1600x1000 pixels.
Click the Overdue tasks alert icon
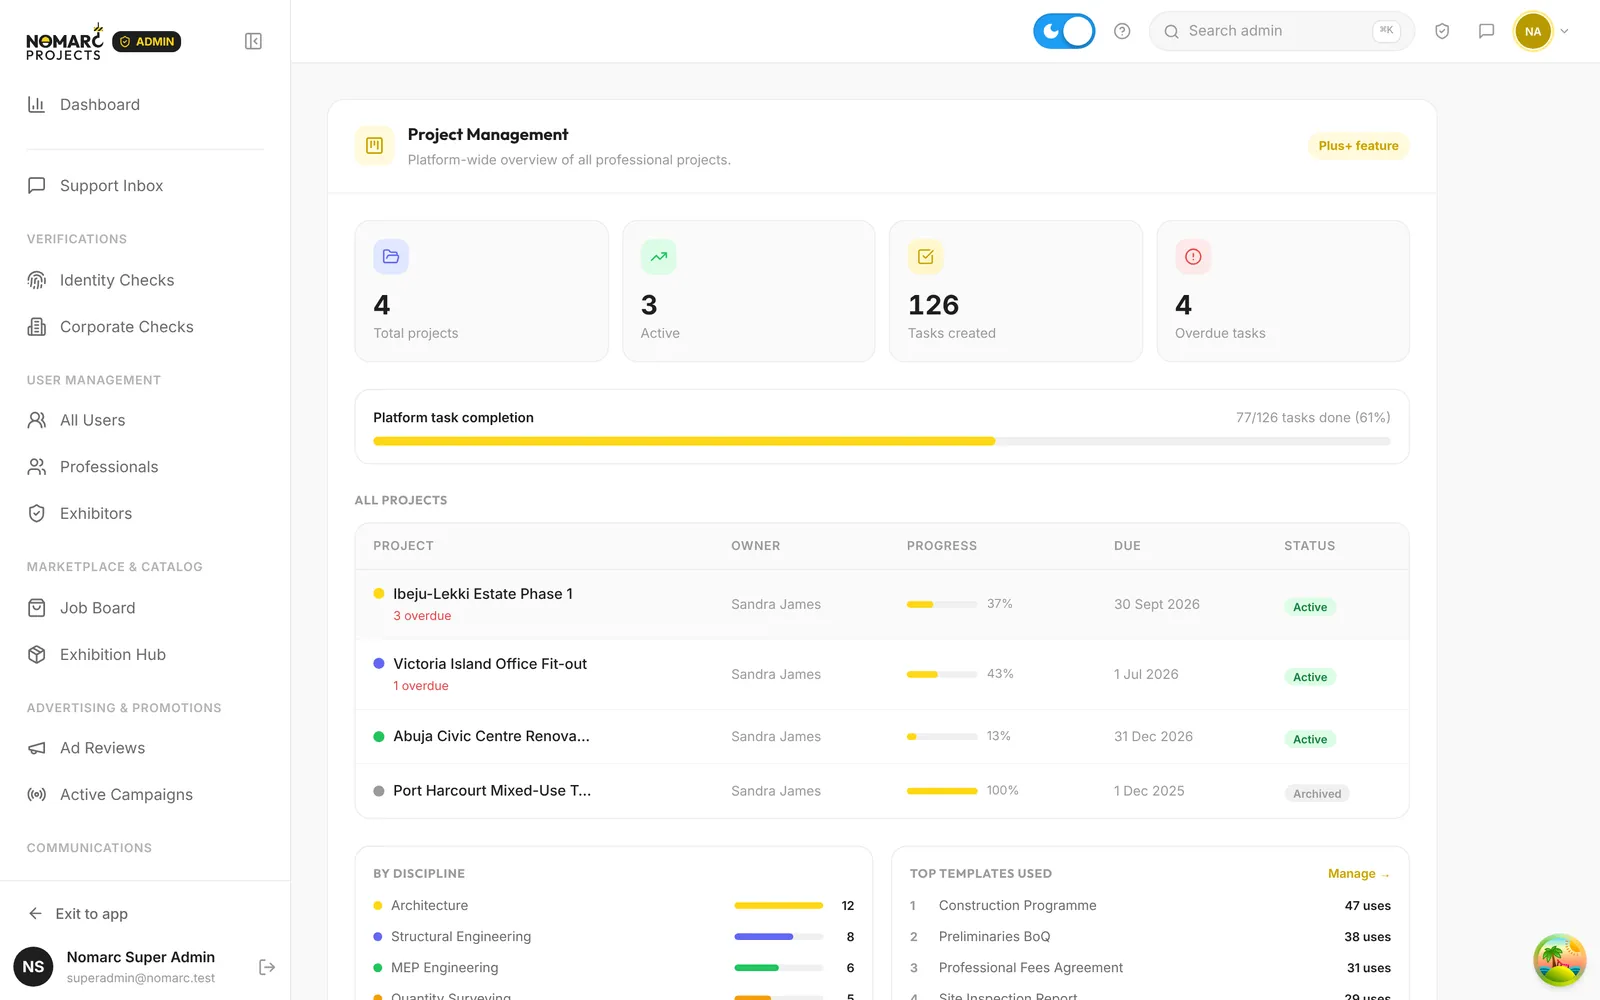pos(1193,257)
